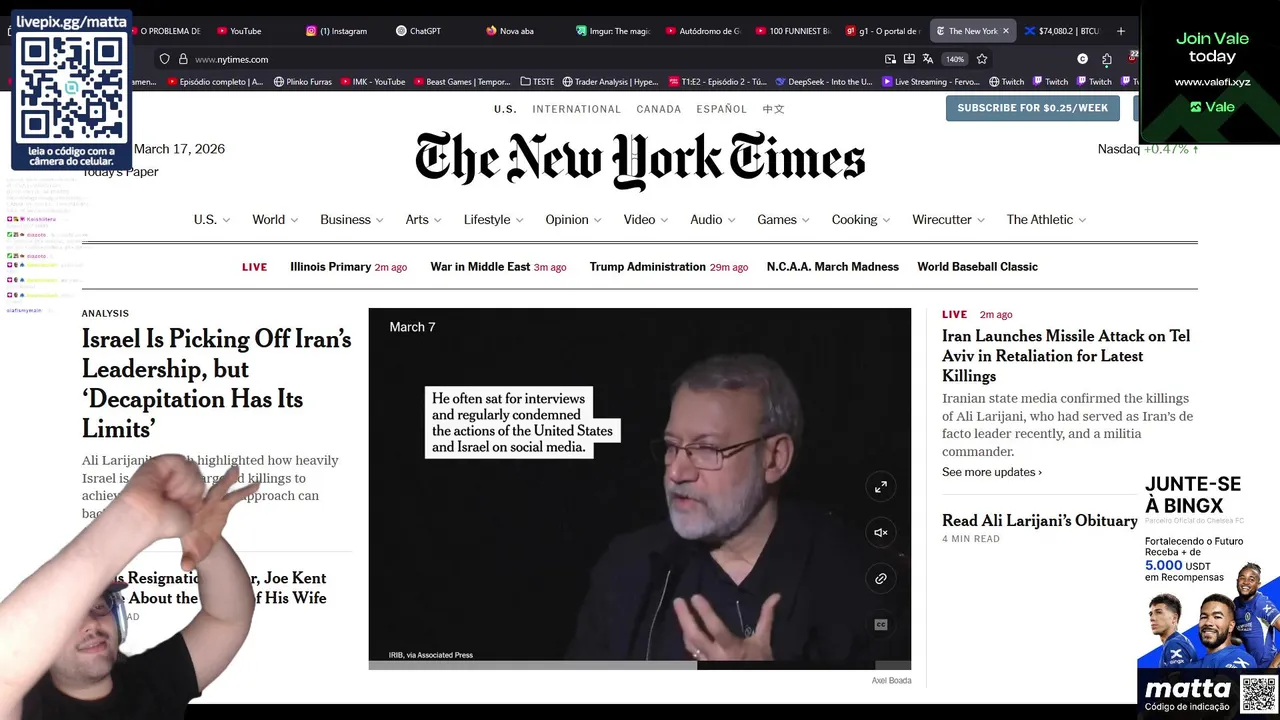Switch to the BTCUSD price tab
Screen dimensions: 1280x720
click(1062, 31)
